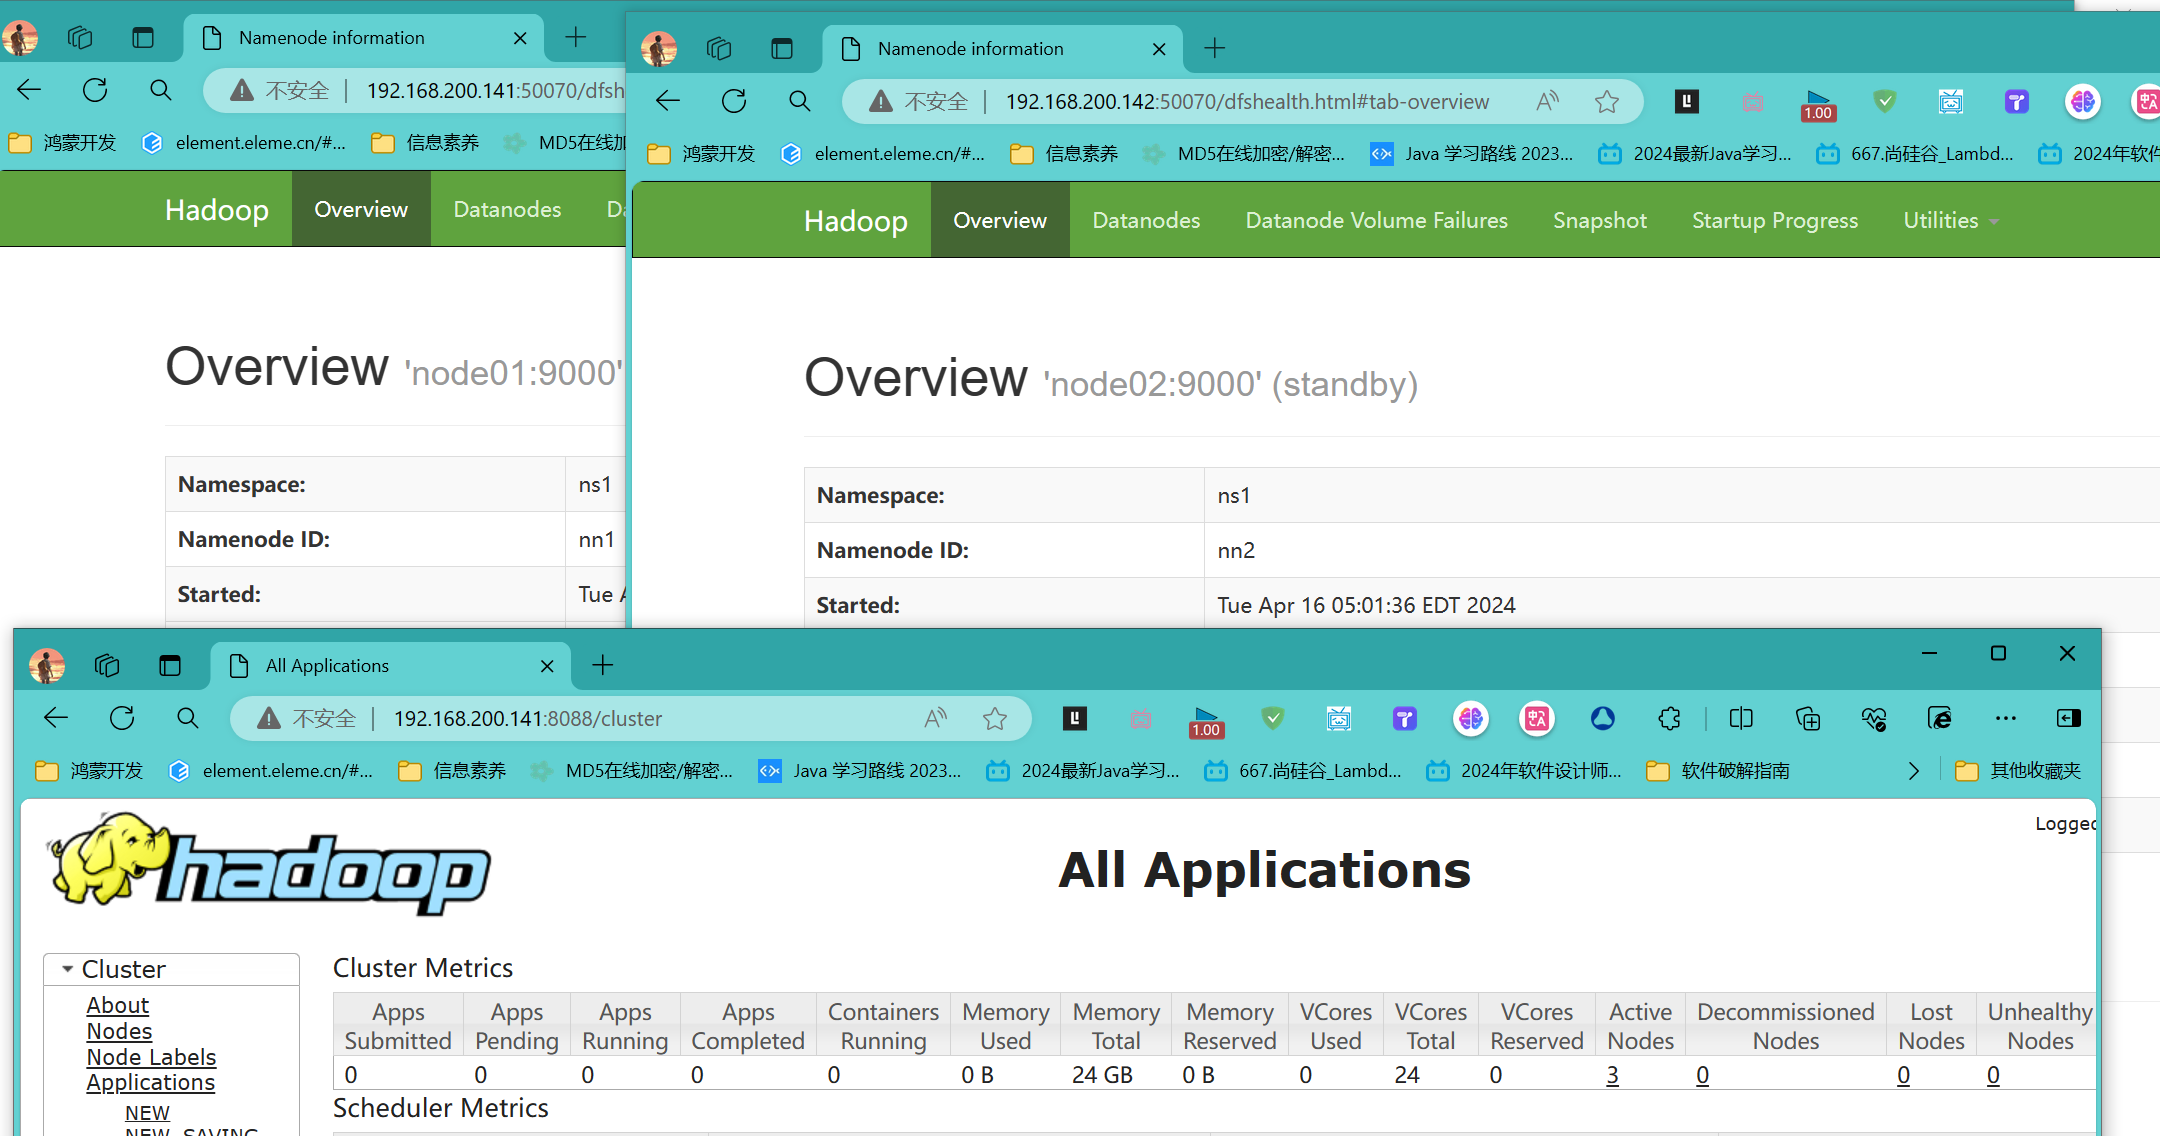Viewport: 2160px width, 1136px height.
Task: Click the black L extension icon in front window
Action: coord(1075,718)
